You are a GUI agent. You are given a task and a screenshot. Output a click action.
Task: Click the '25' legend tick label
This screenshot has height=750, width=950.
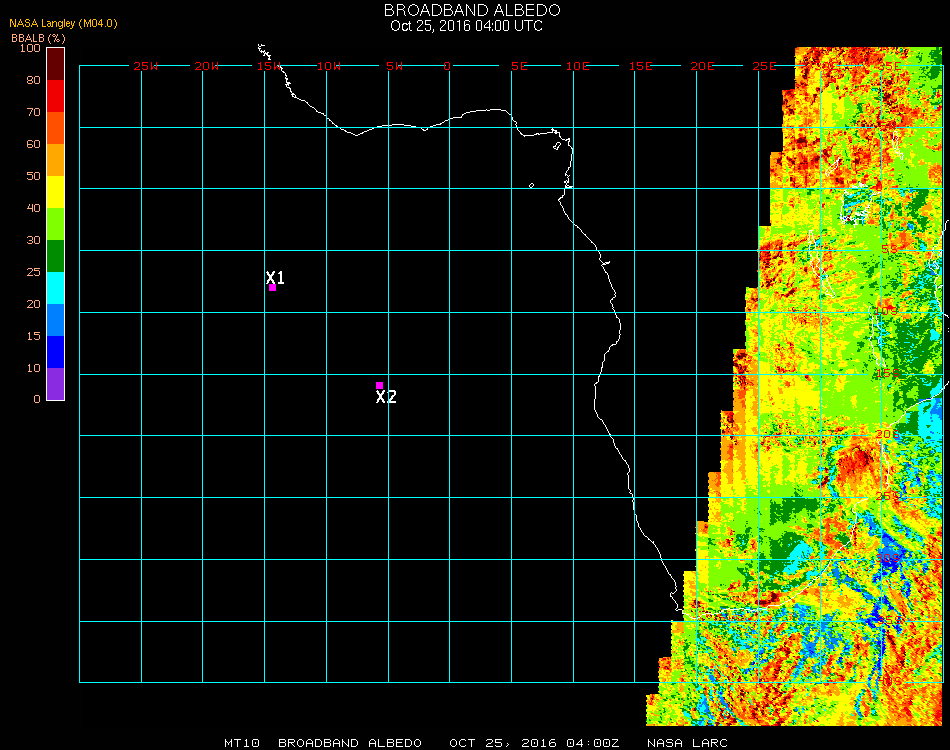(x=33, y=272)
